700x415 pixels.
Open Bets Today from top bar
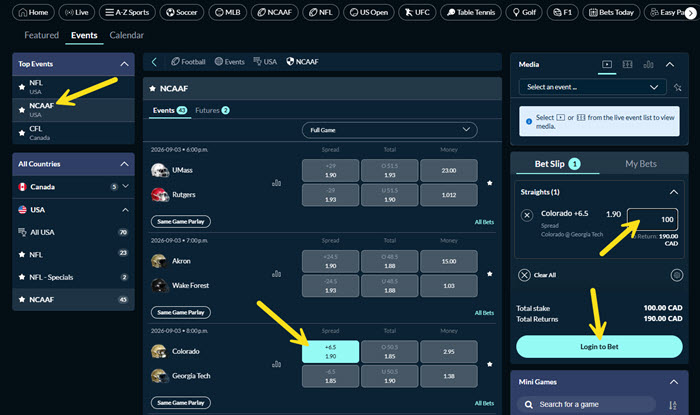point(611,12)
